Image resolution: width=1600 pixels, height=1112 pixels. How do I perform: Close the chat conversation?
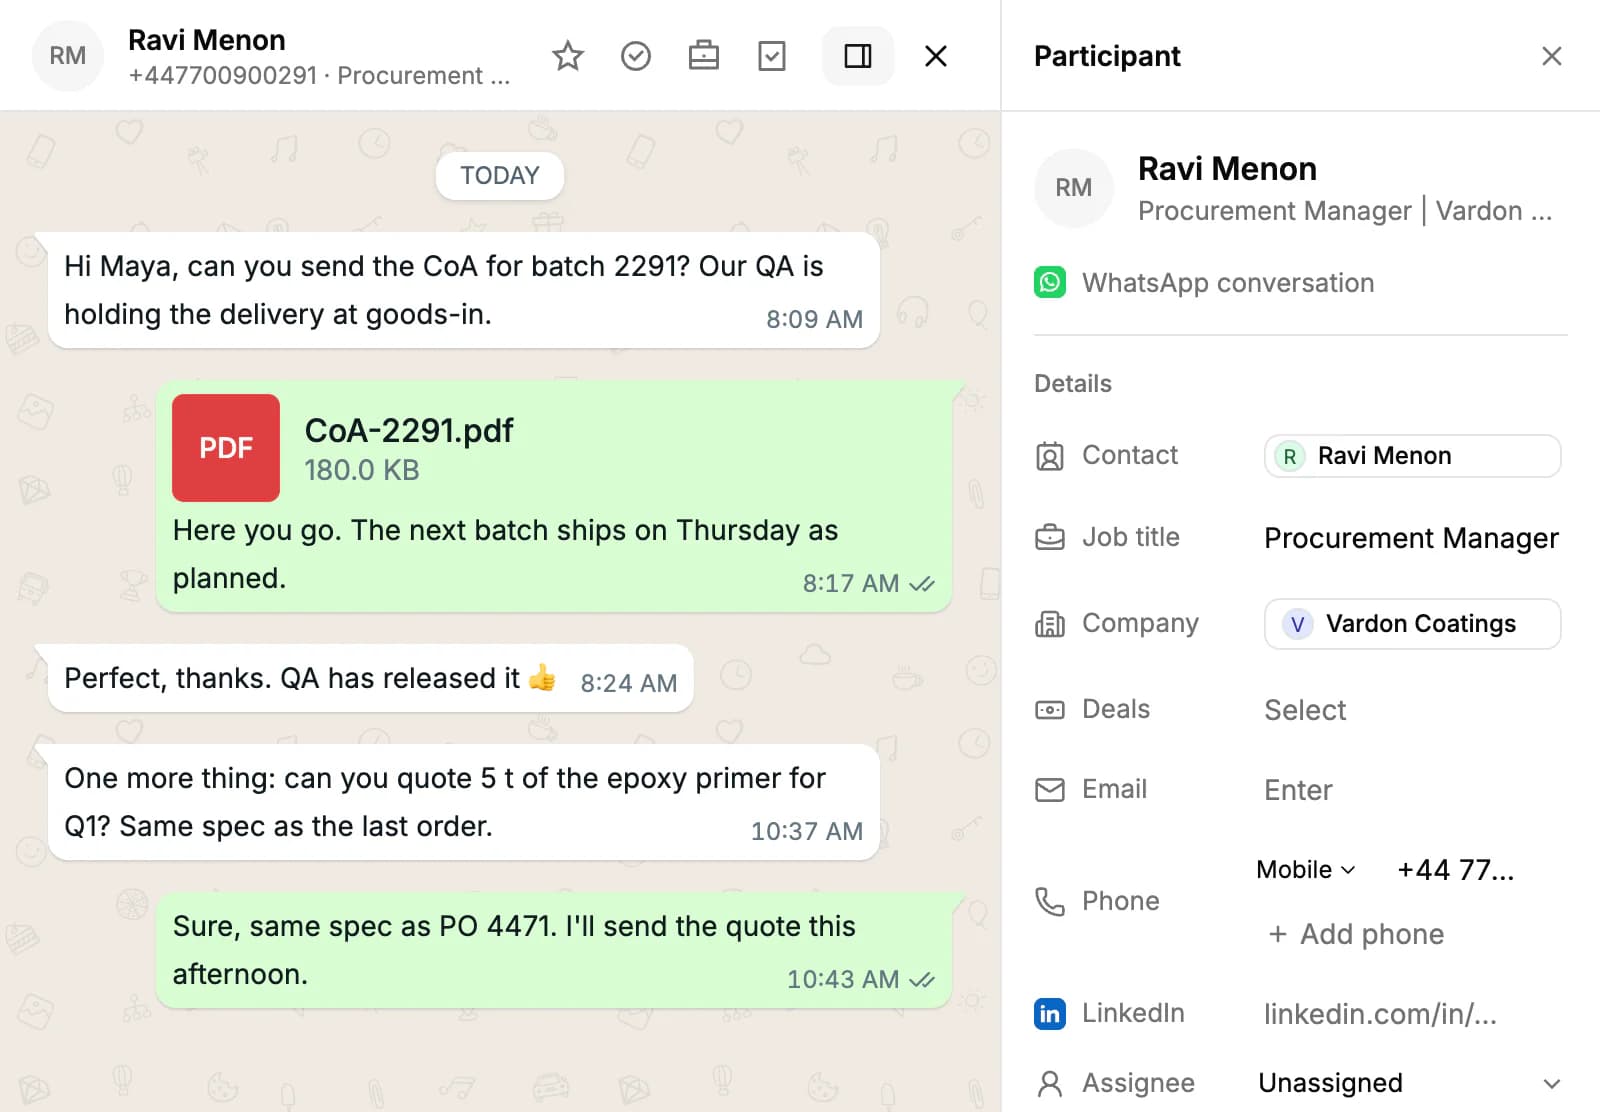pyautogui.click(x=936, y=56)
